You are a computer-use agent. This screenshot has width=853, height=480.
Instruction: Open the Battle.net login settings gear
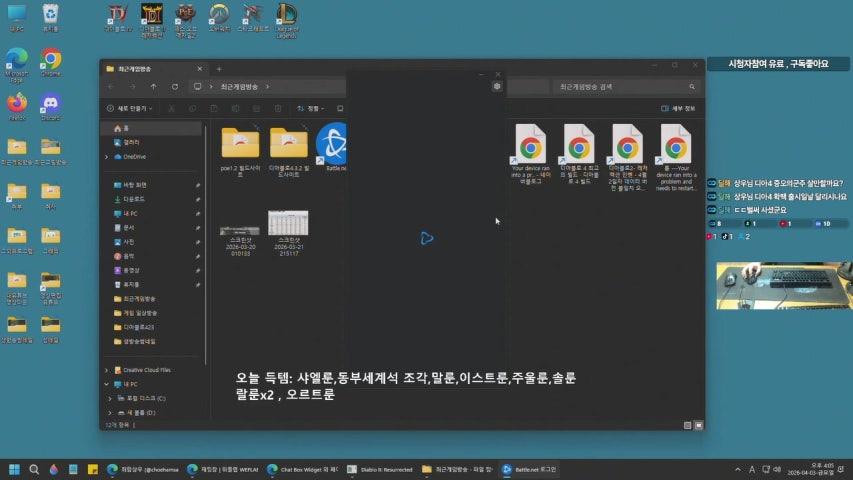click(x=497, y=87)
